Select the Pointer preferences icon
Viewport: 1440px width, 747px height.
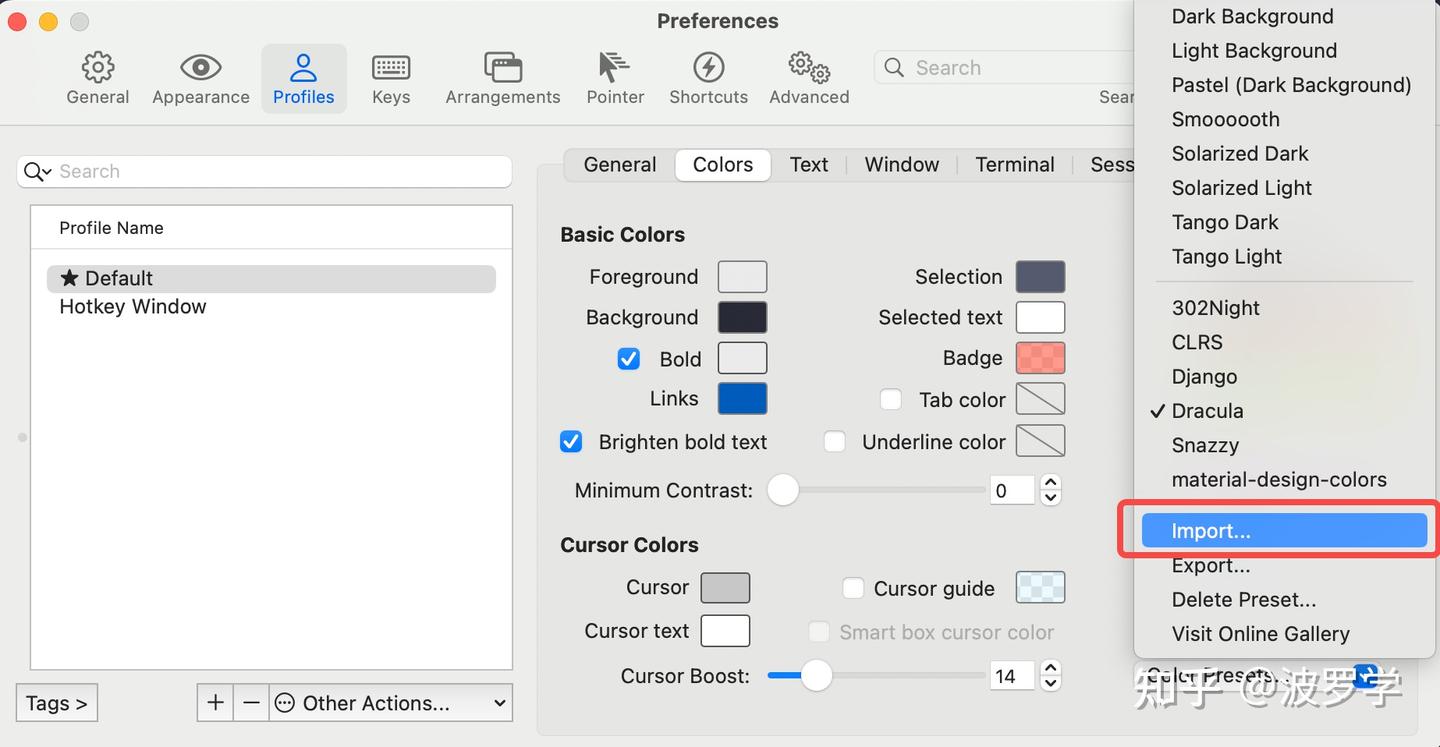pyautogui.click(x=614, y=78)
